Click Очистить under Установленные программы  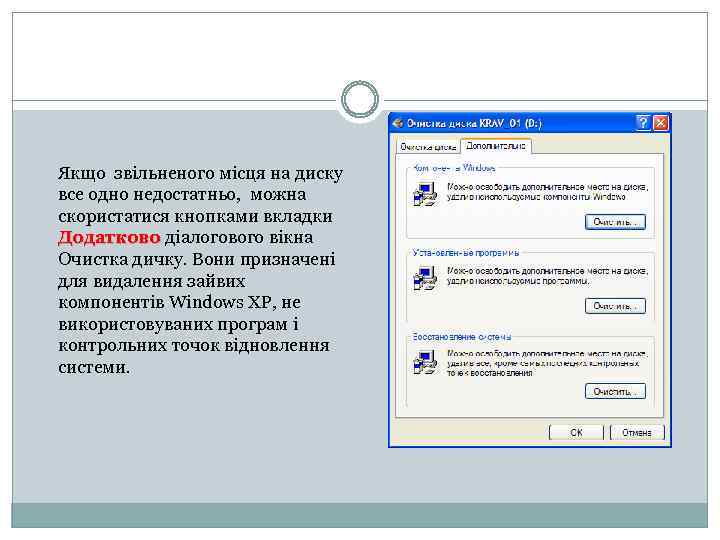pyautogui.click(x=615, y=306)
